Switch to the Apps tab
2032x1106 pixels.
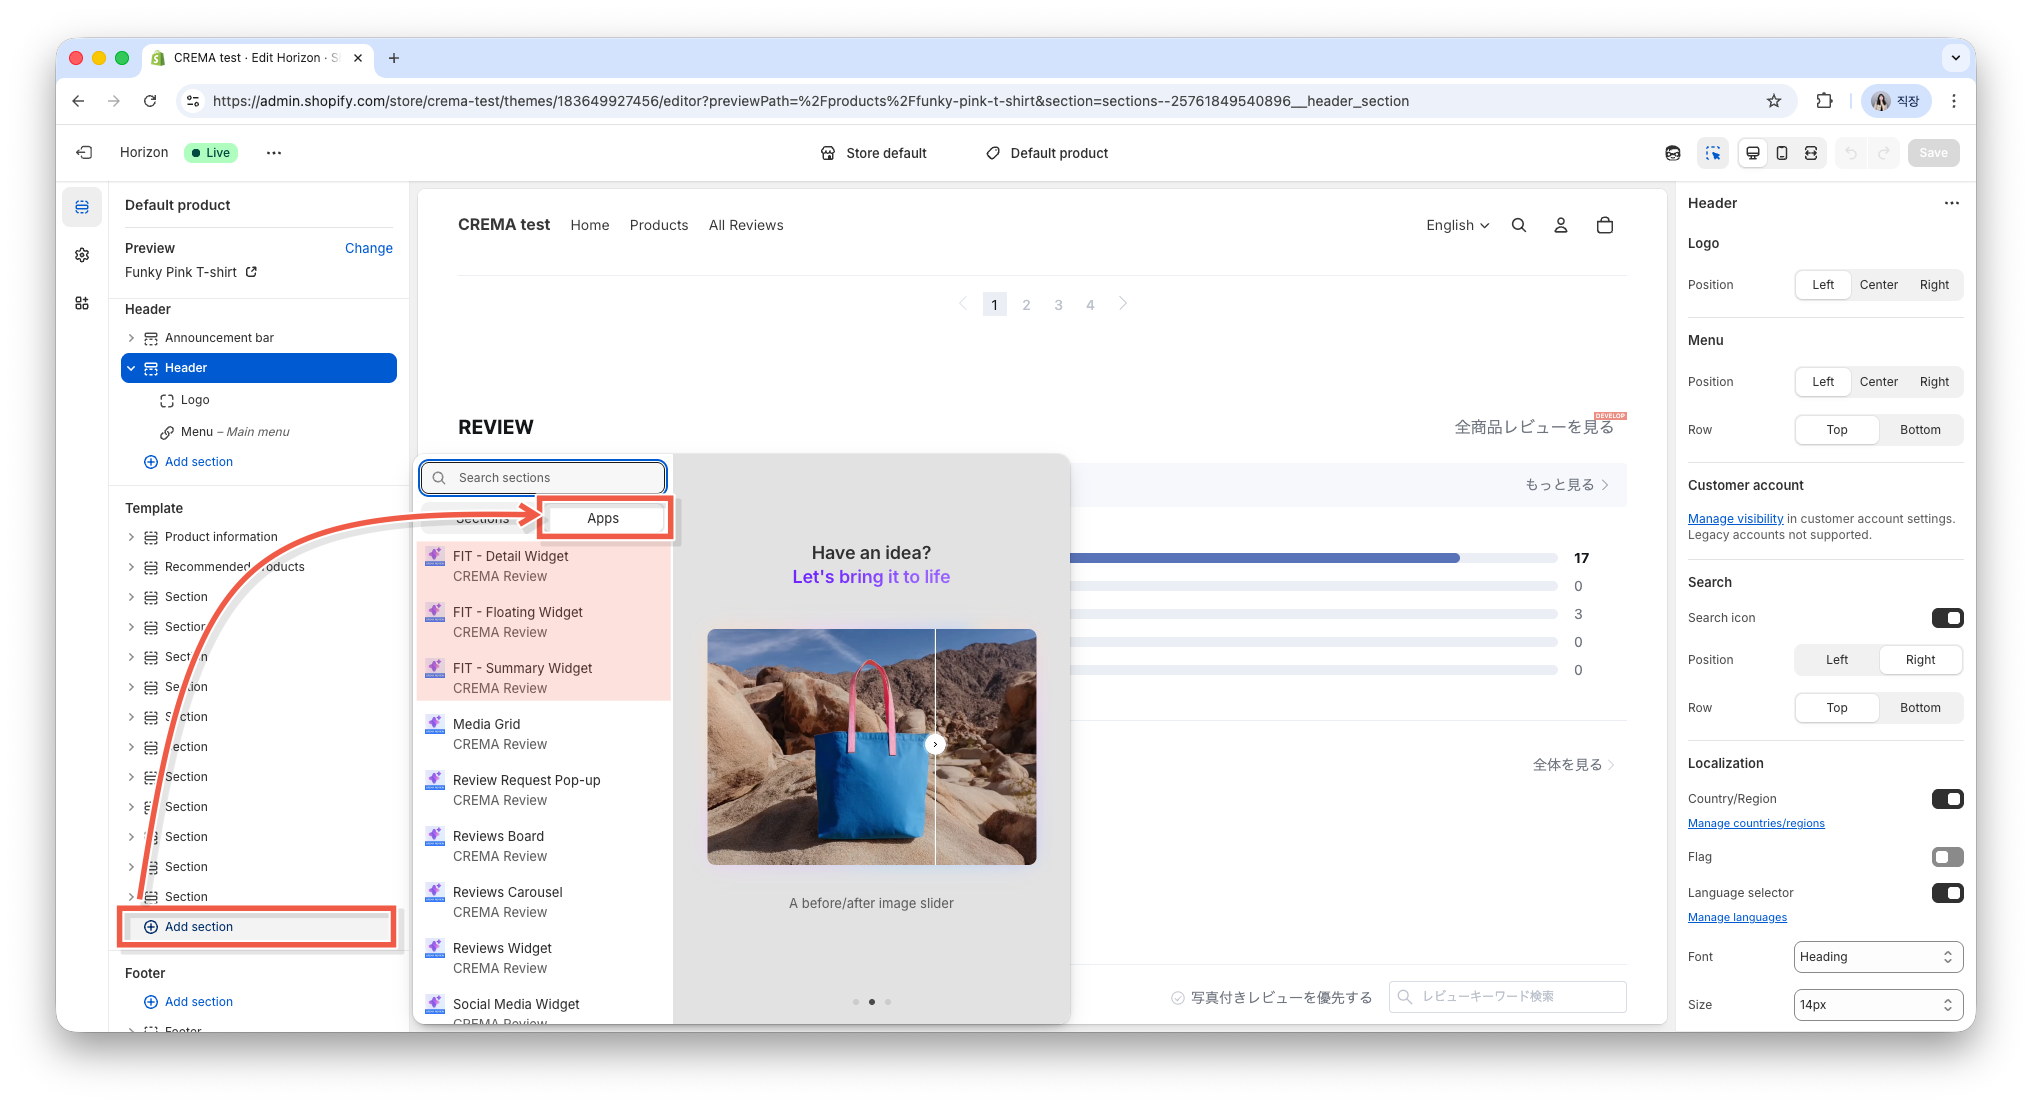[x=603, y=518]
